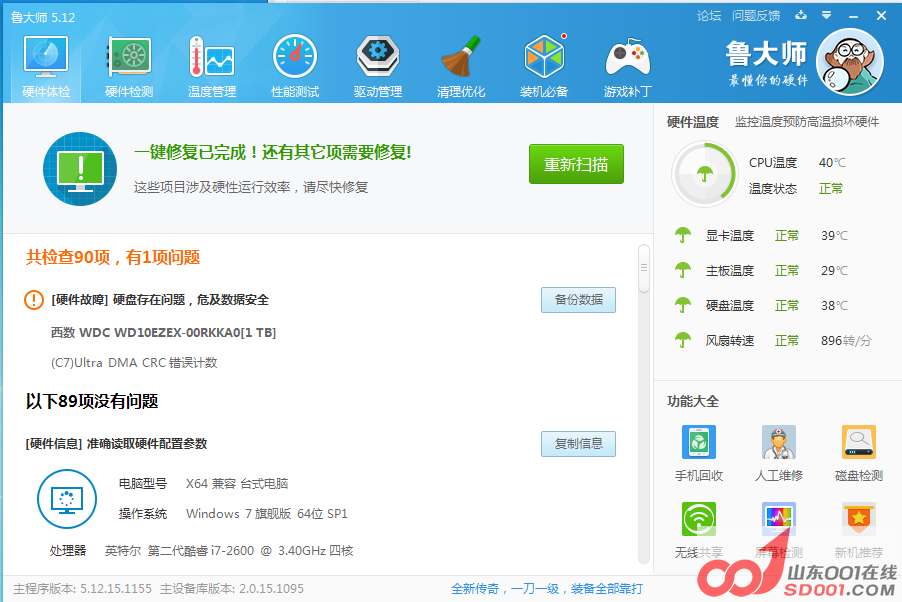Viewport: 902px width, 602px height.
Task: Open the title bar dropdown menu arrow
Action: pyautogui.click(x=826, y=16)
